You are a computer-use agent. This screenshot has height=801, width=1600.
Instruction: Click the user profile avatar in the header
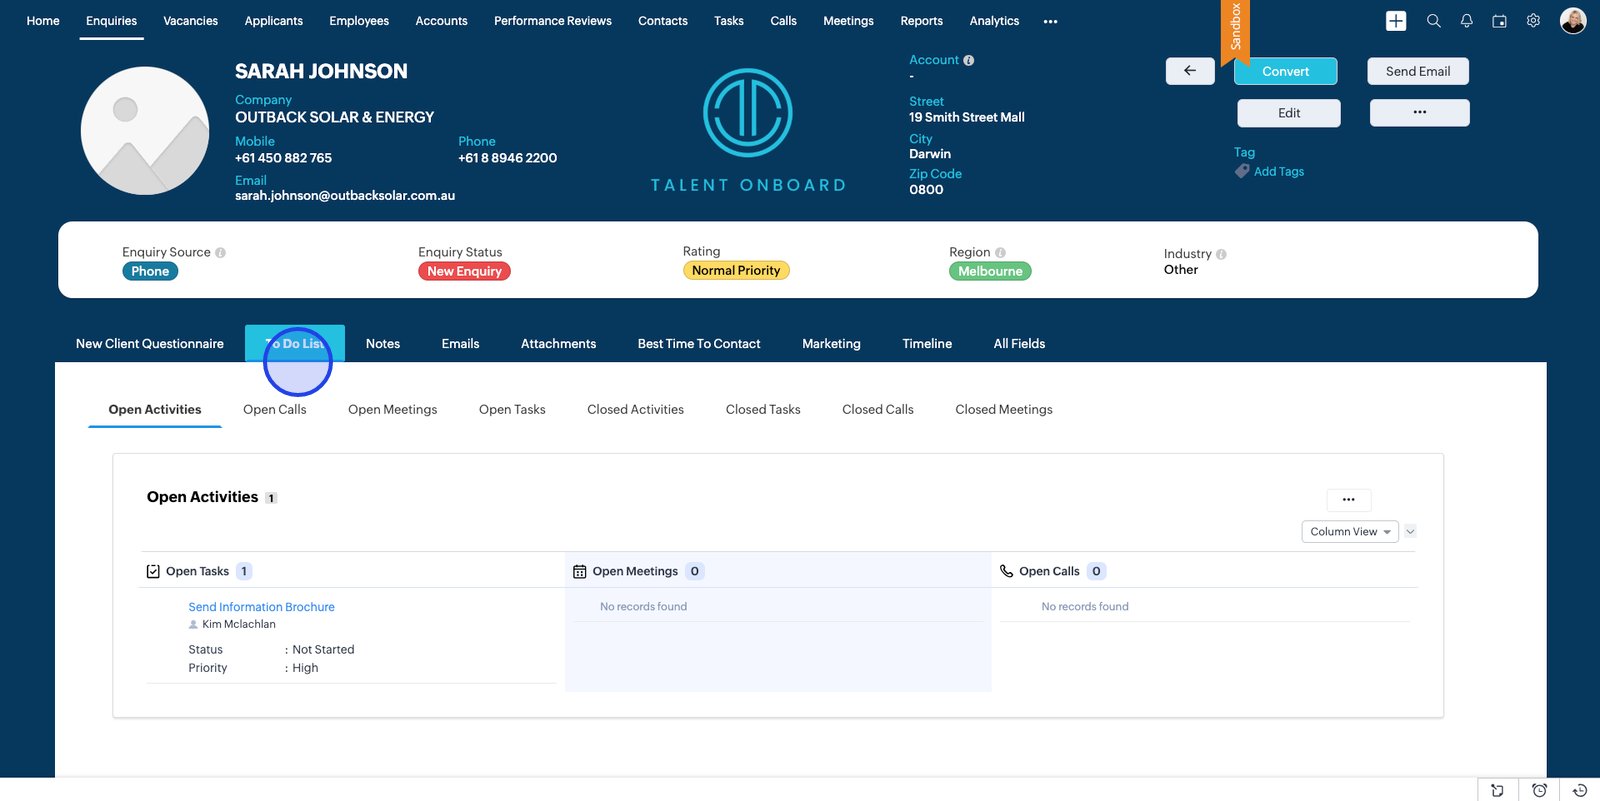(x=1573, y=21)
